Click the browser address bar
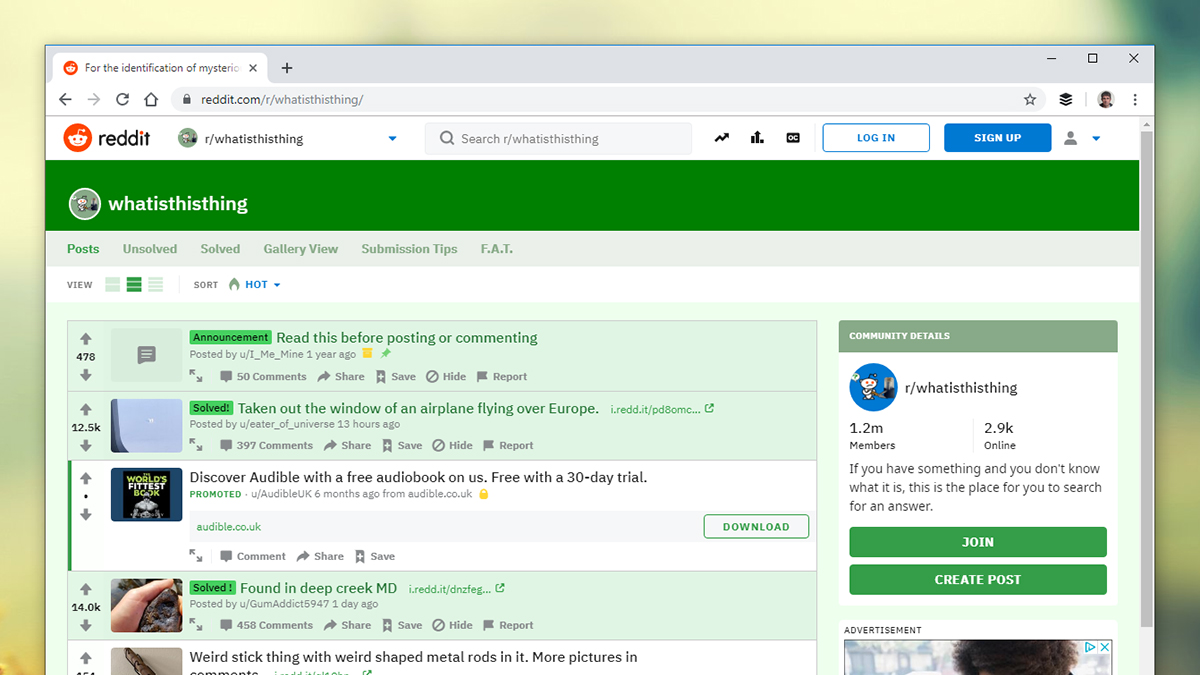1200x675 pixels. pyautogui.click(x=610, y=99)
